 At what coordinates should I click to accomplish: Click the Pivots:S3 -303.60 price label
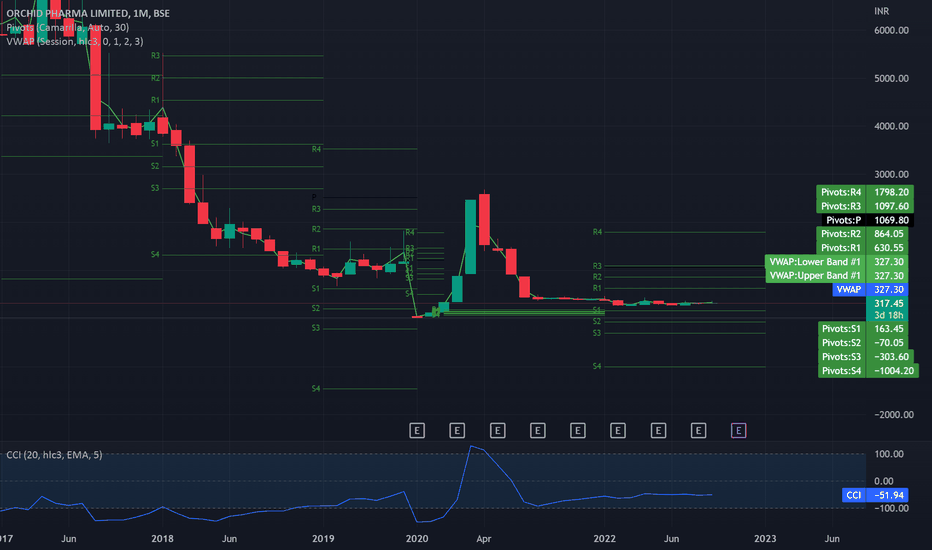pyautogui.click(x=865, y=357)
